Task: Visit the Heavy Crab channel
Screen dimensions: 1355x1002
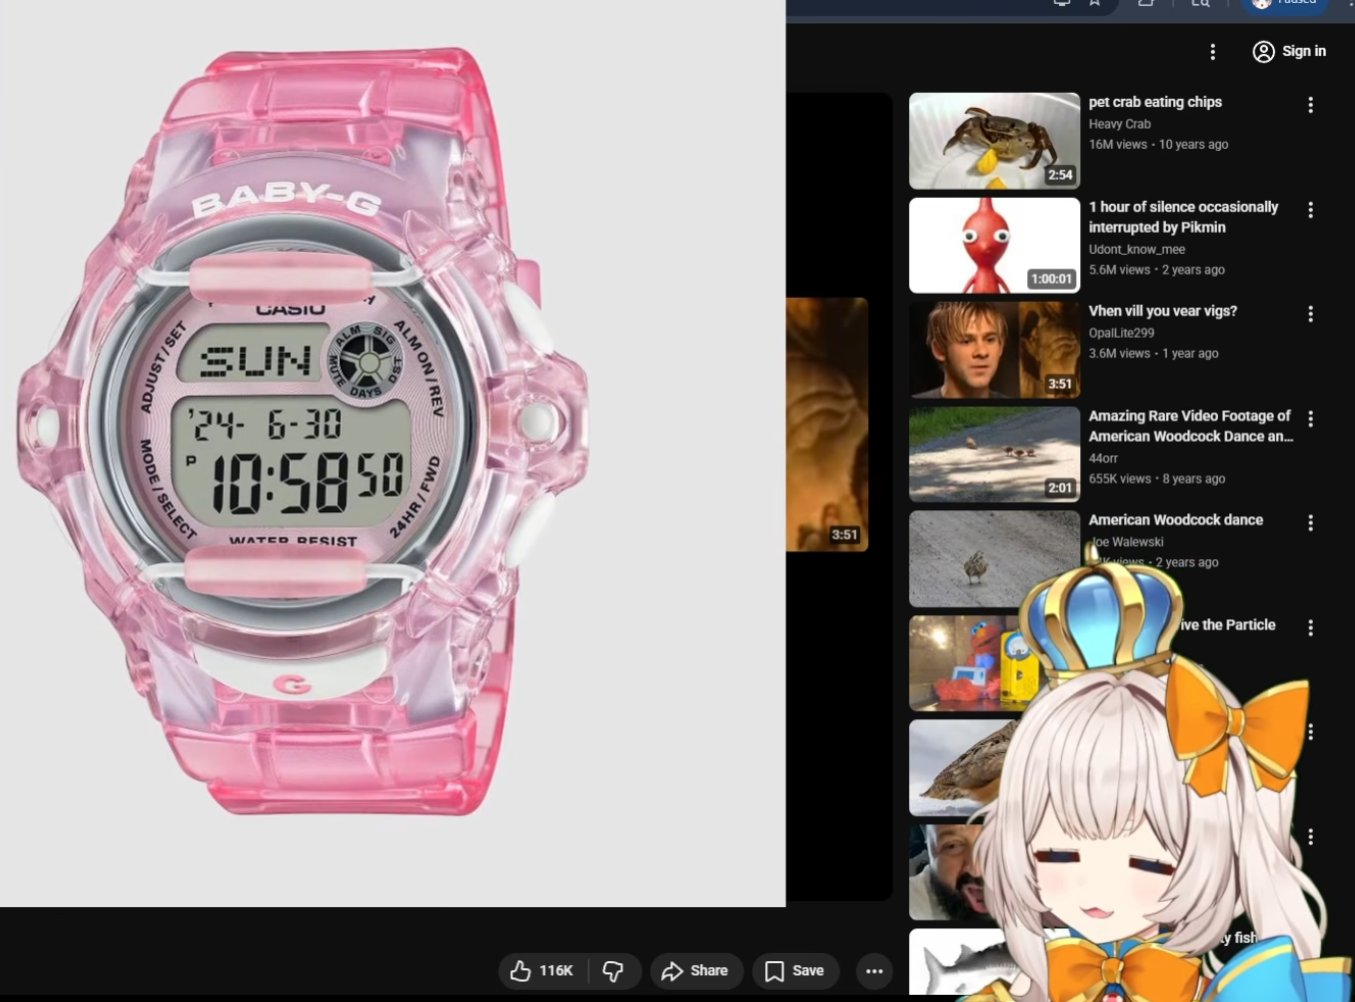Action: (x=1120, y=124)
